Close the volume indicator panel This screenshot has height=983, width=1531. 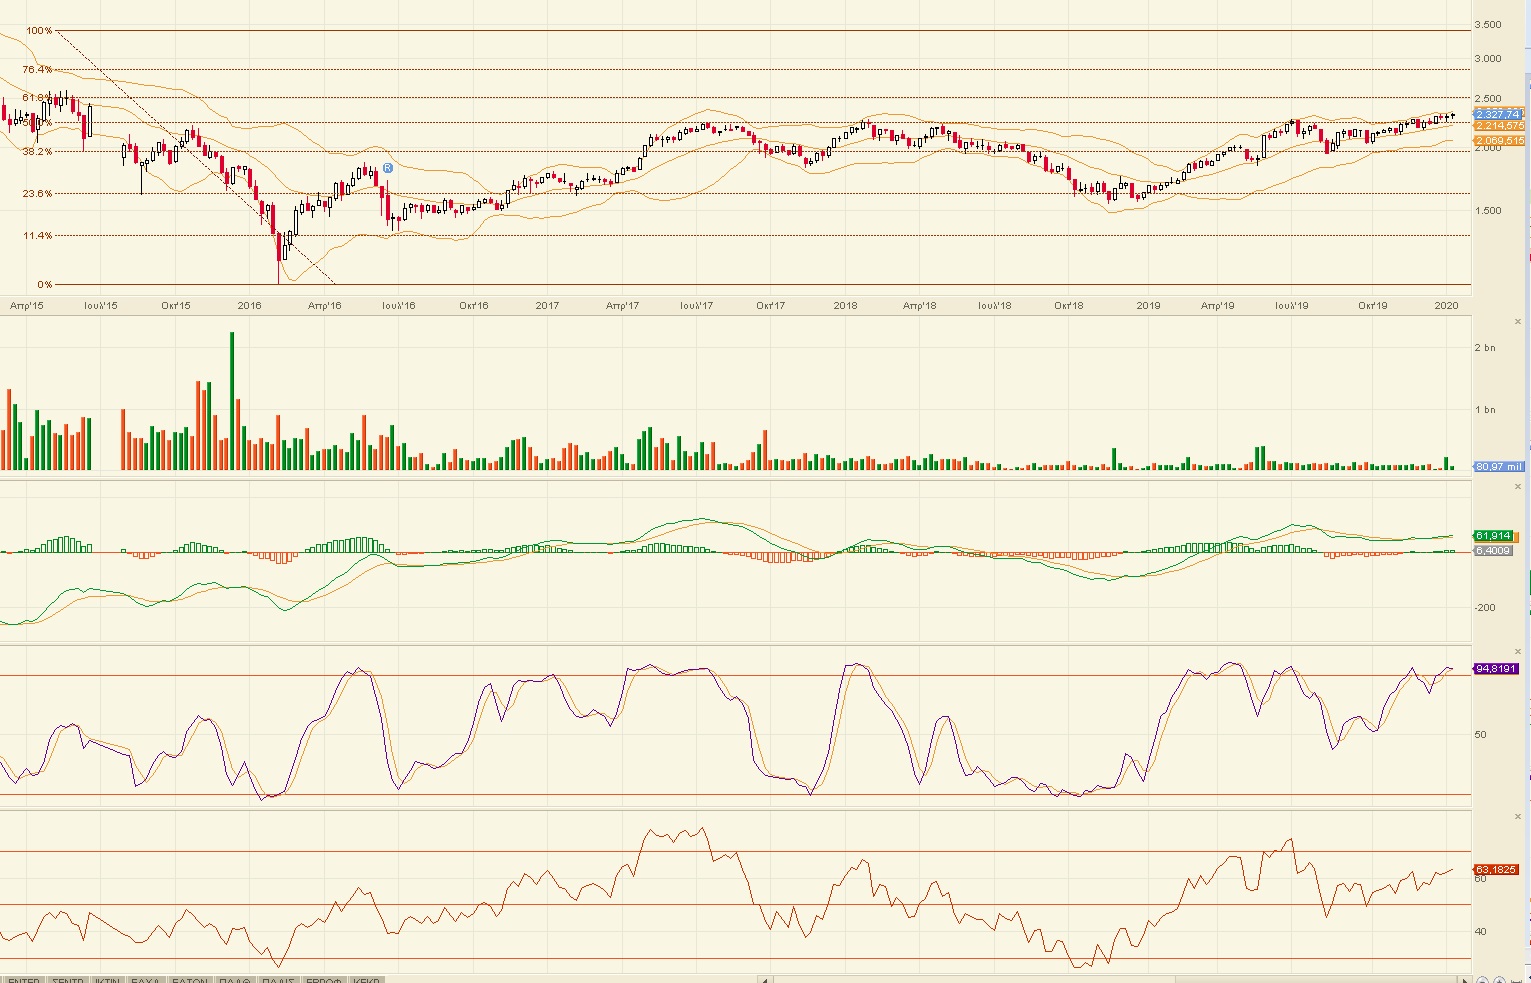click(x=1518, y=322)
